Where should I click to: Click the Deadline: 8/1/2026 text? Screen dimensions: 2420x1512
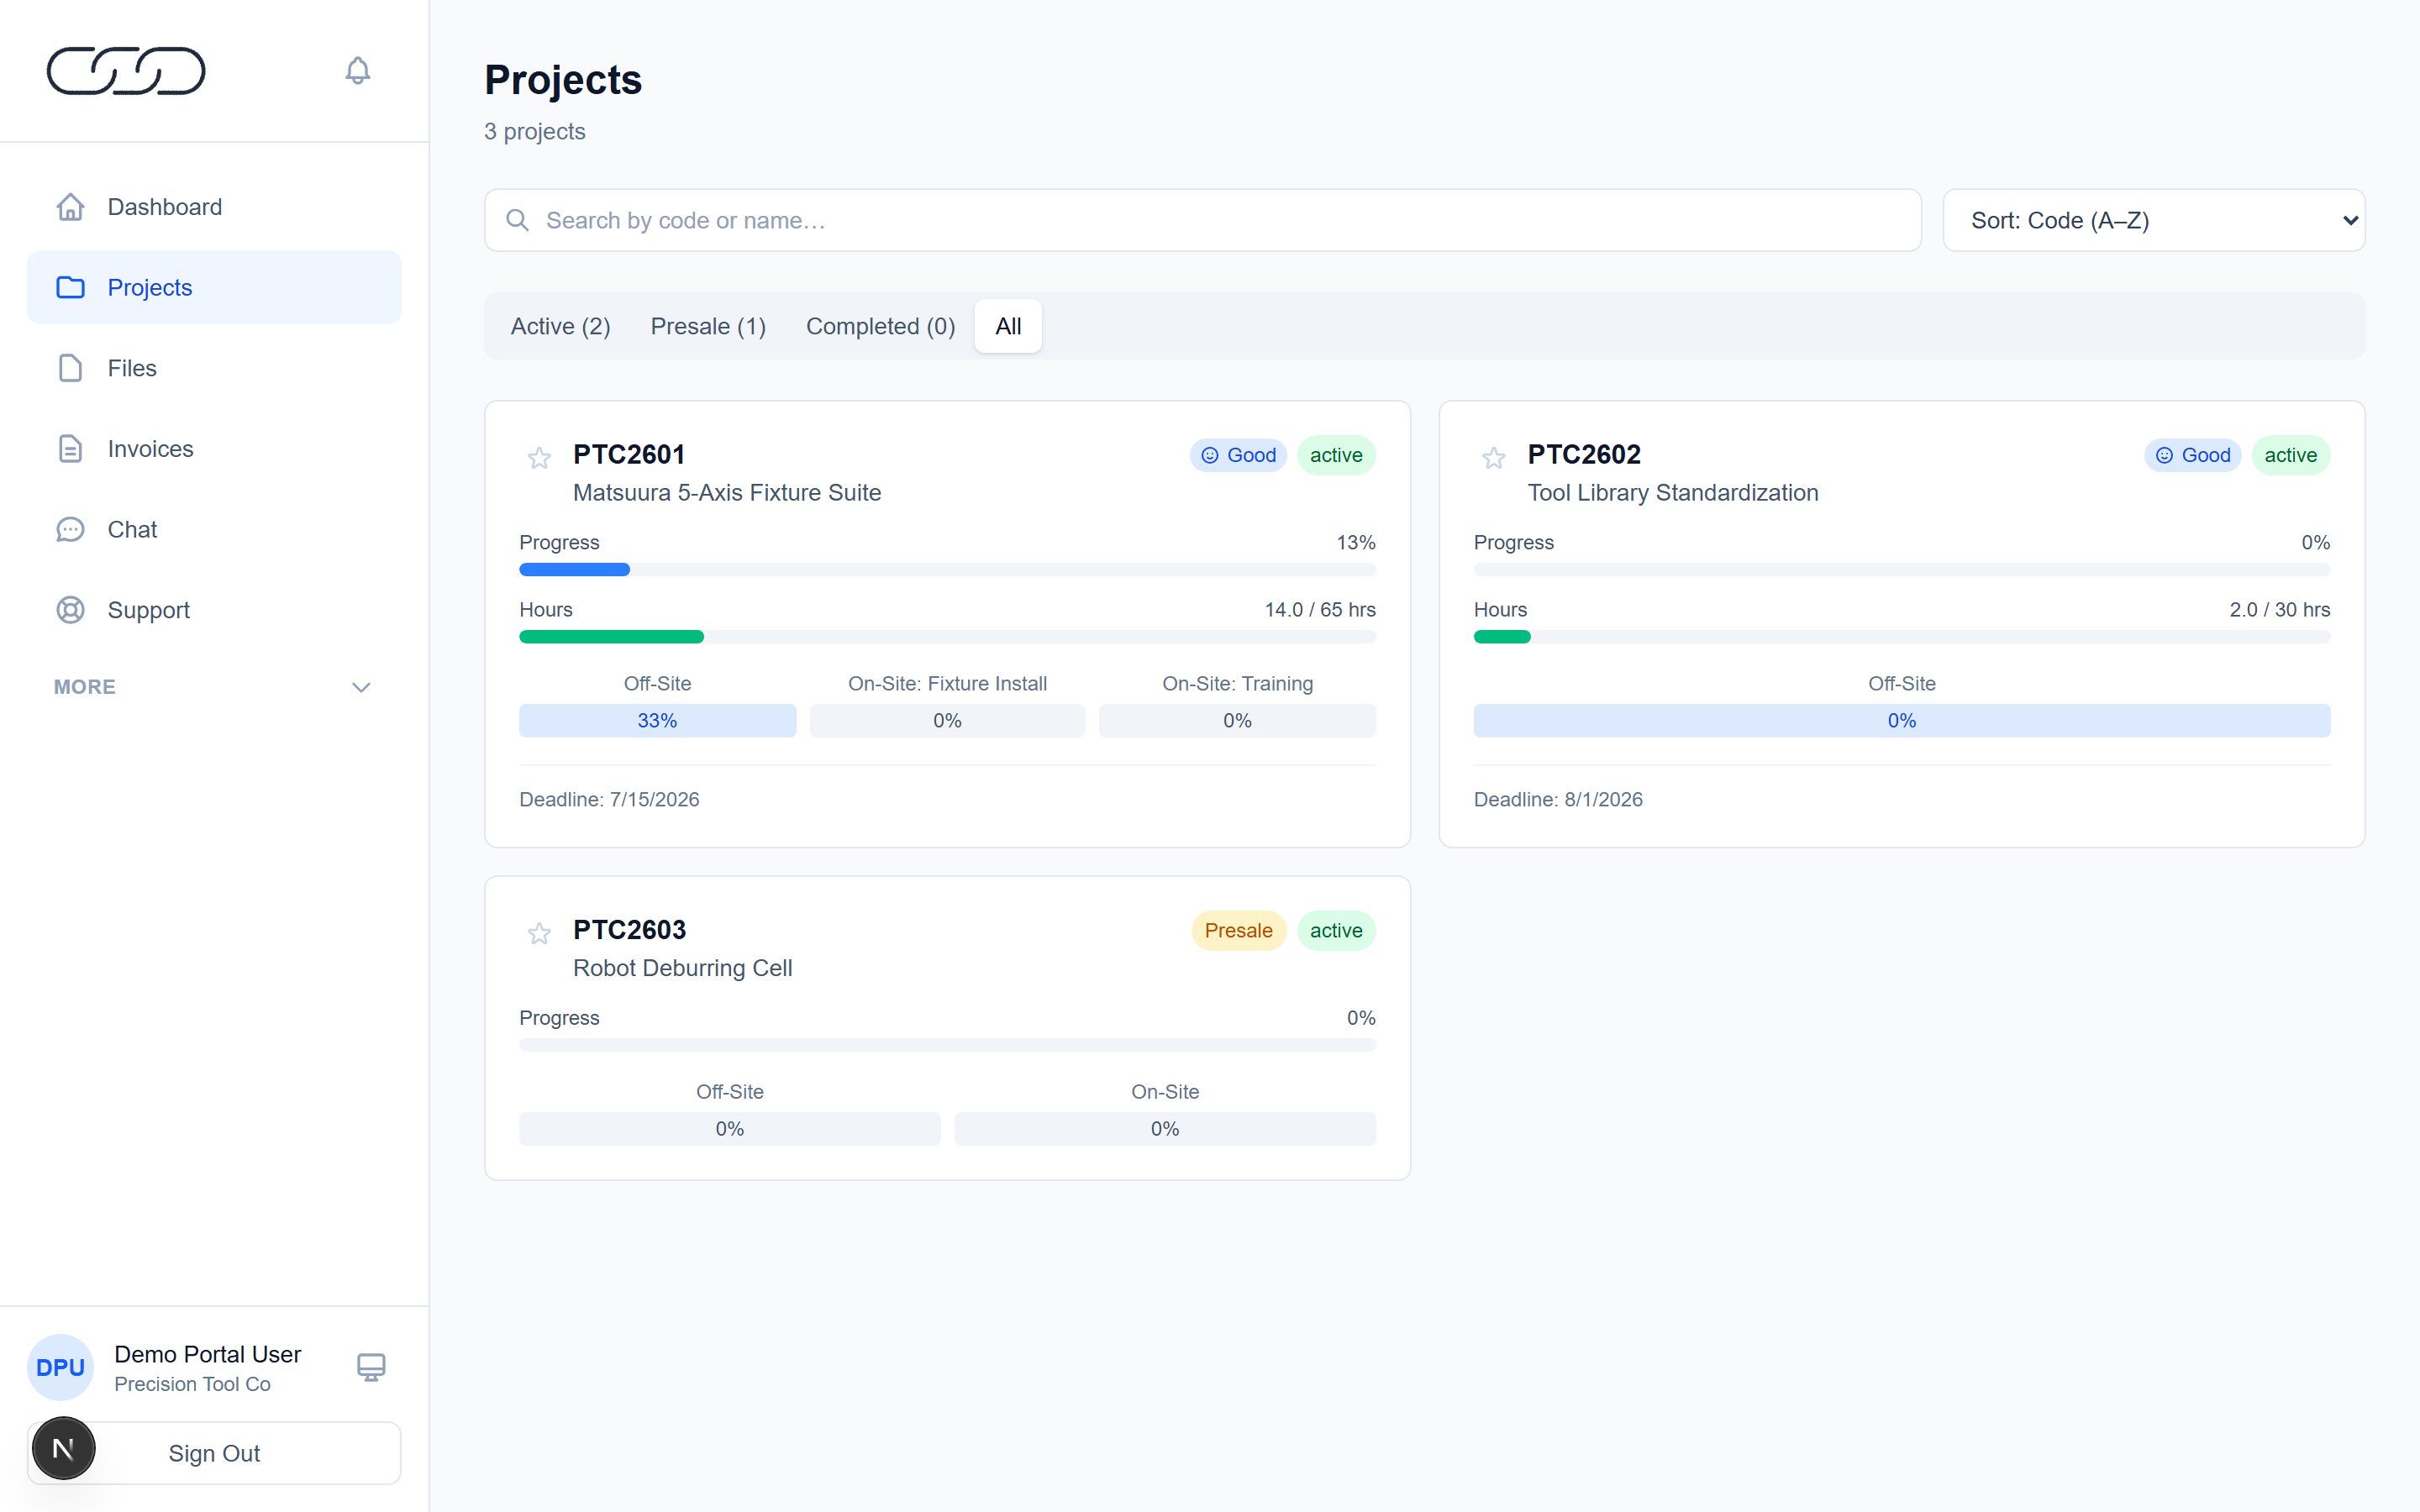coord(1558,799)
